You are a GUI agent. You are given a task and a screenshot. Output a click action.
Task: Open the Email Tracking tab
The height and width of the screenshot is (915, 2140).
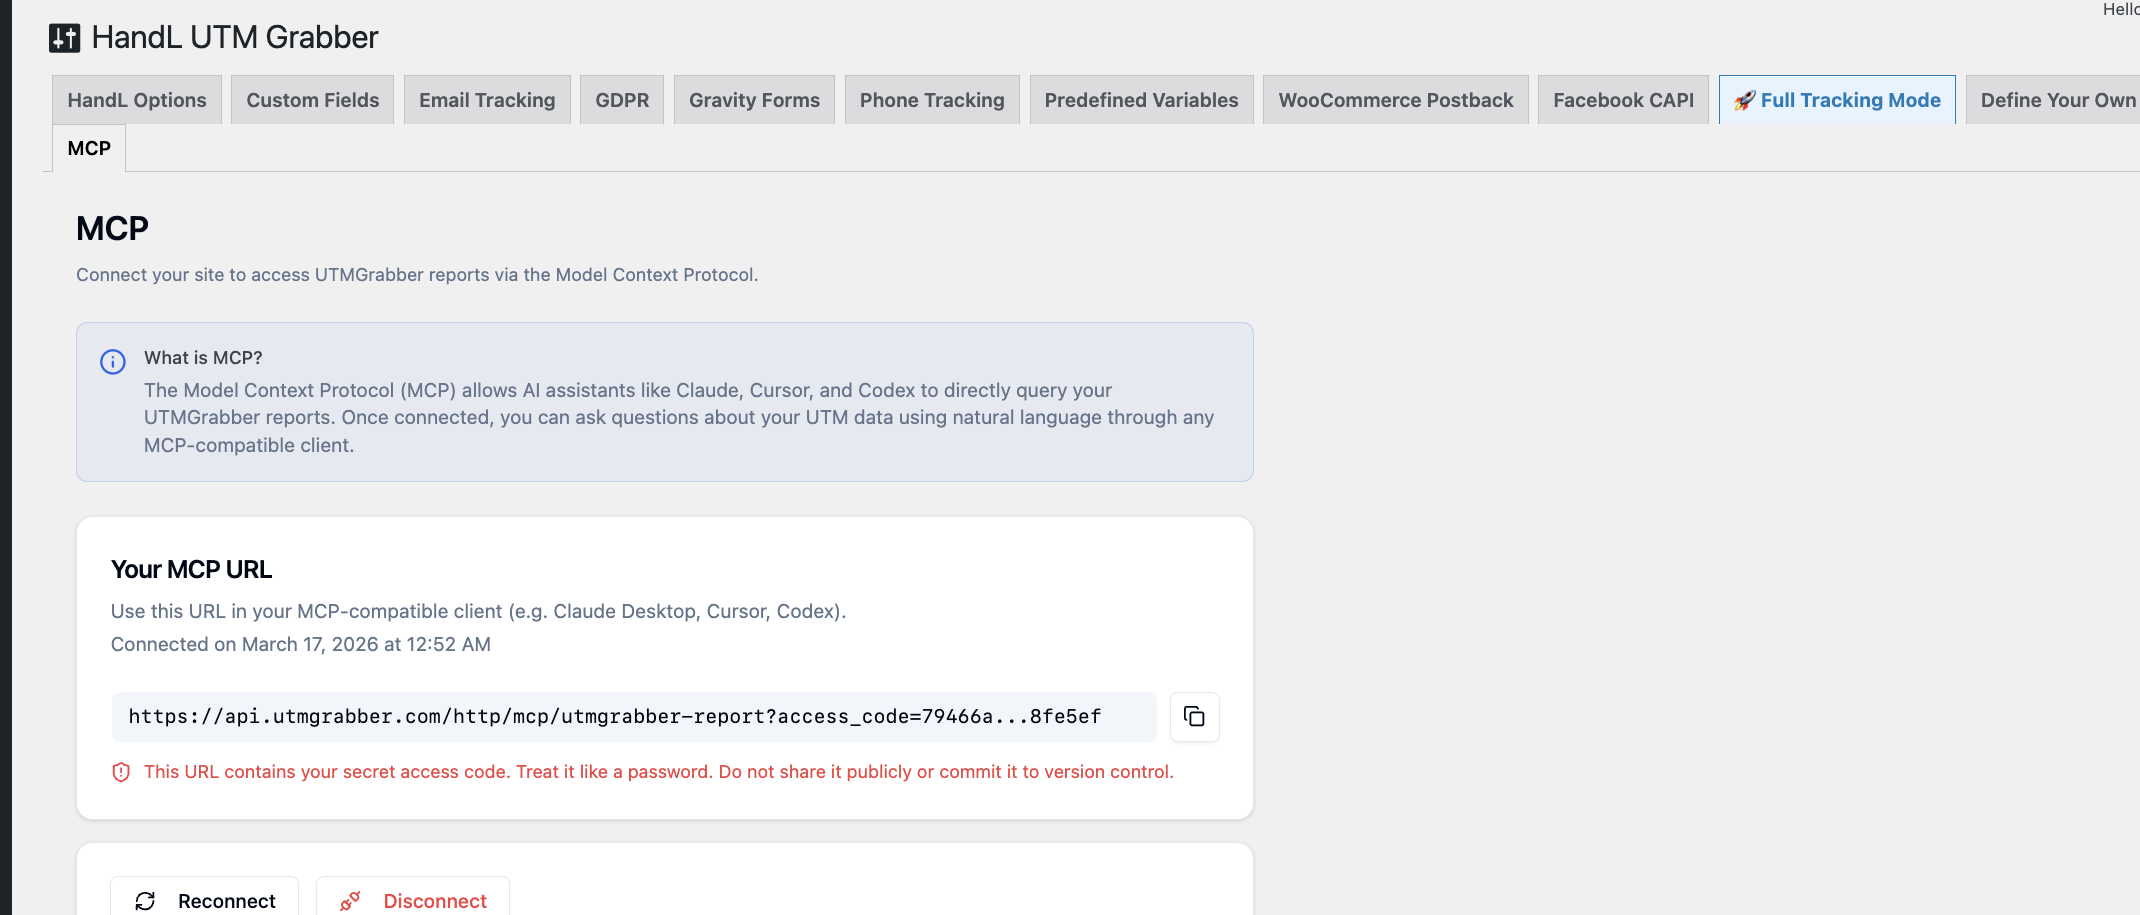pyautogui.click(x=487, y=101)
